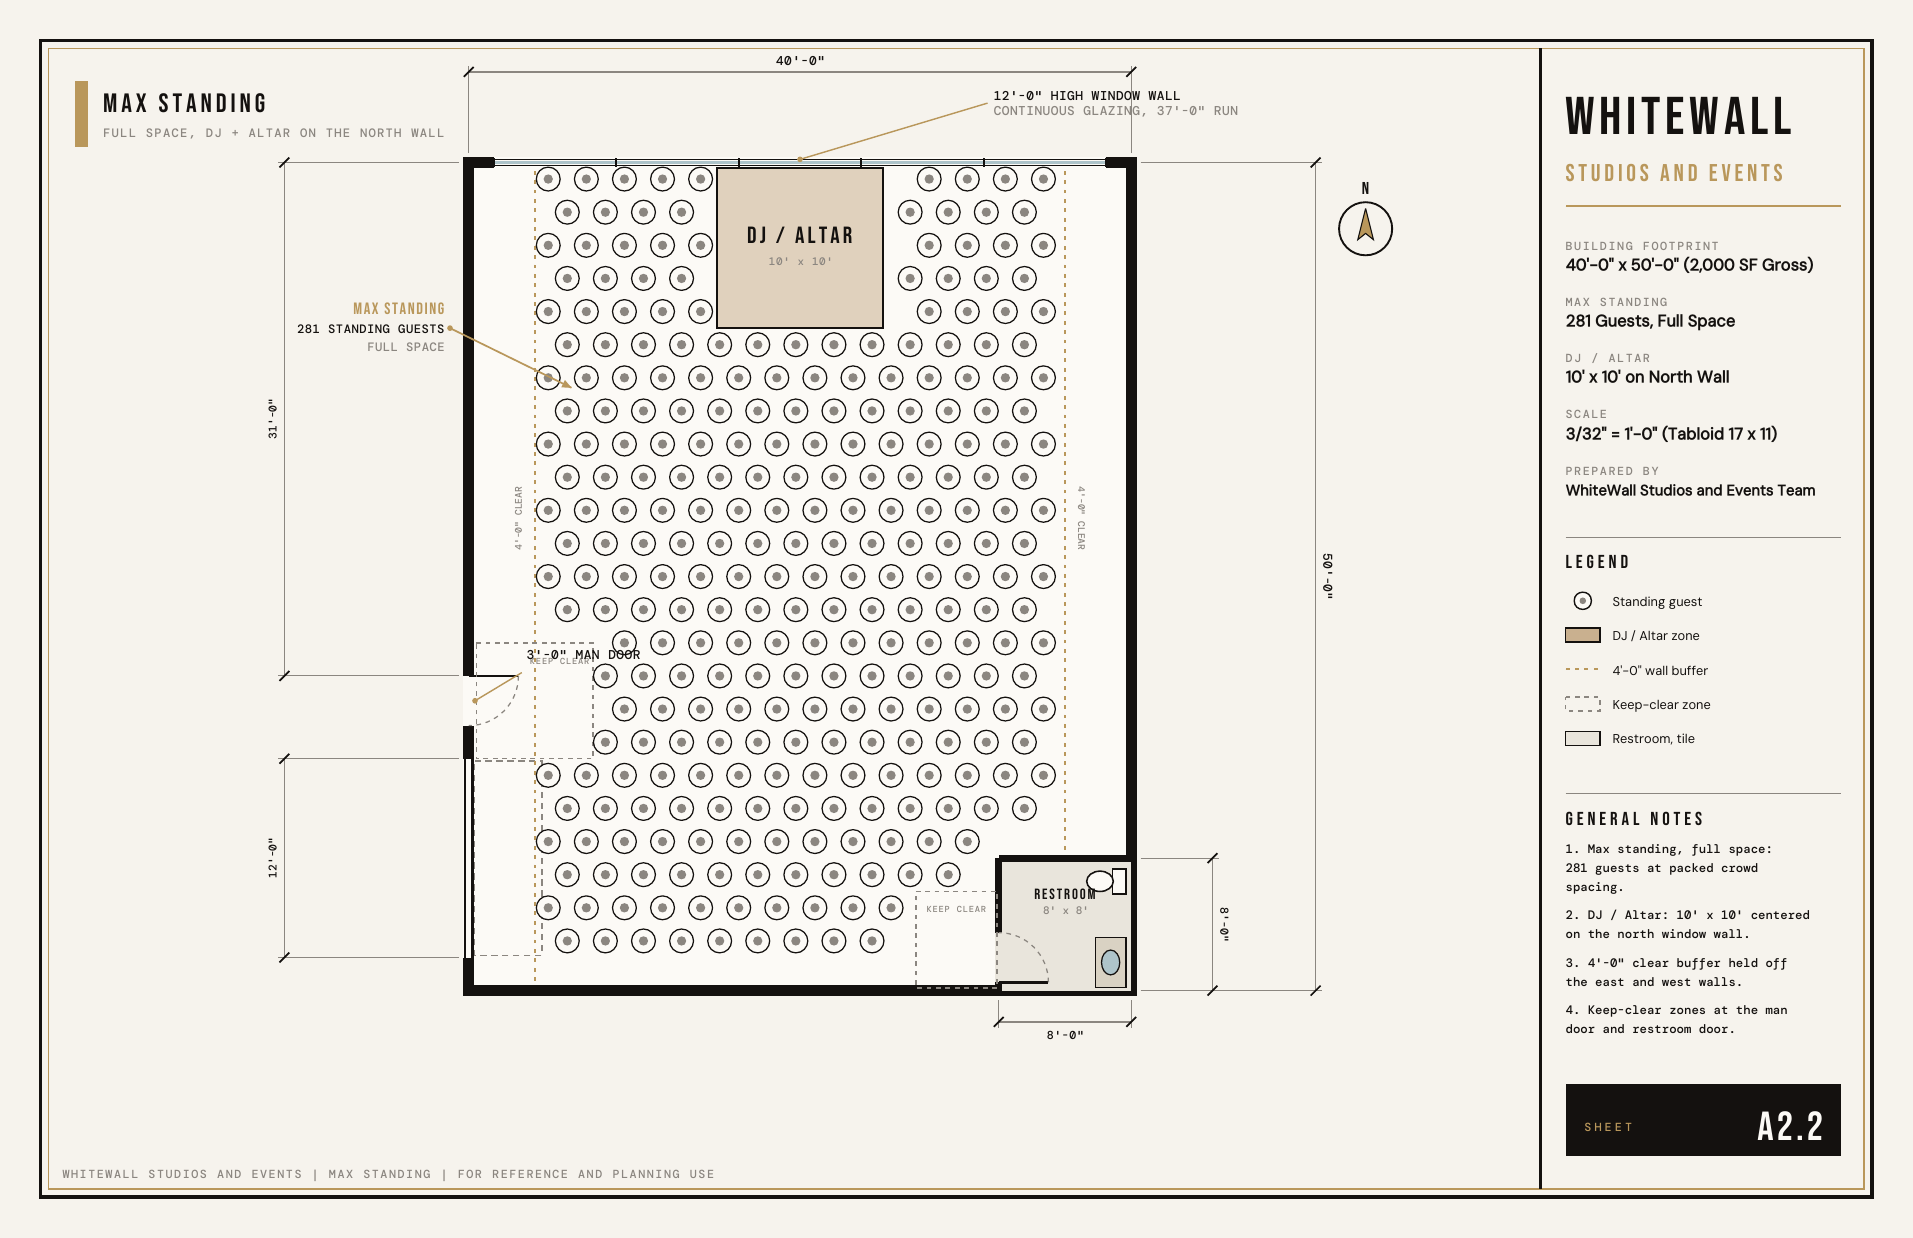This screenshot has height=1238, width=1913.
Task: Click the STUDIOS AND EVENTS subtitle
Action: click(x=1674, y=173)
